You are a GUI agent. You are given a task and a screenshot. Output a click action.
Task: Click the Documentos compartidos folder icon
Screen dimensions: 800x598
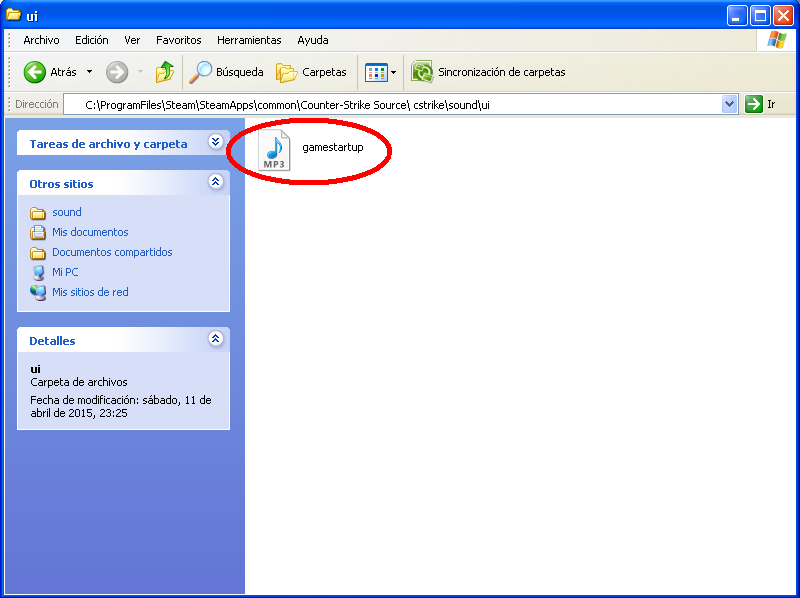point(38,253)
